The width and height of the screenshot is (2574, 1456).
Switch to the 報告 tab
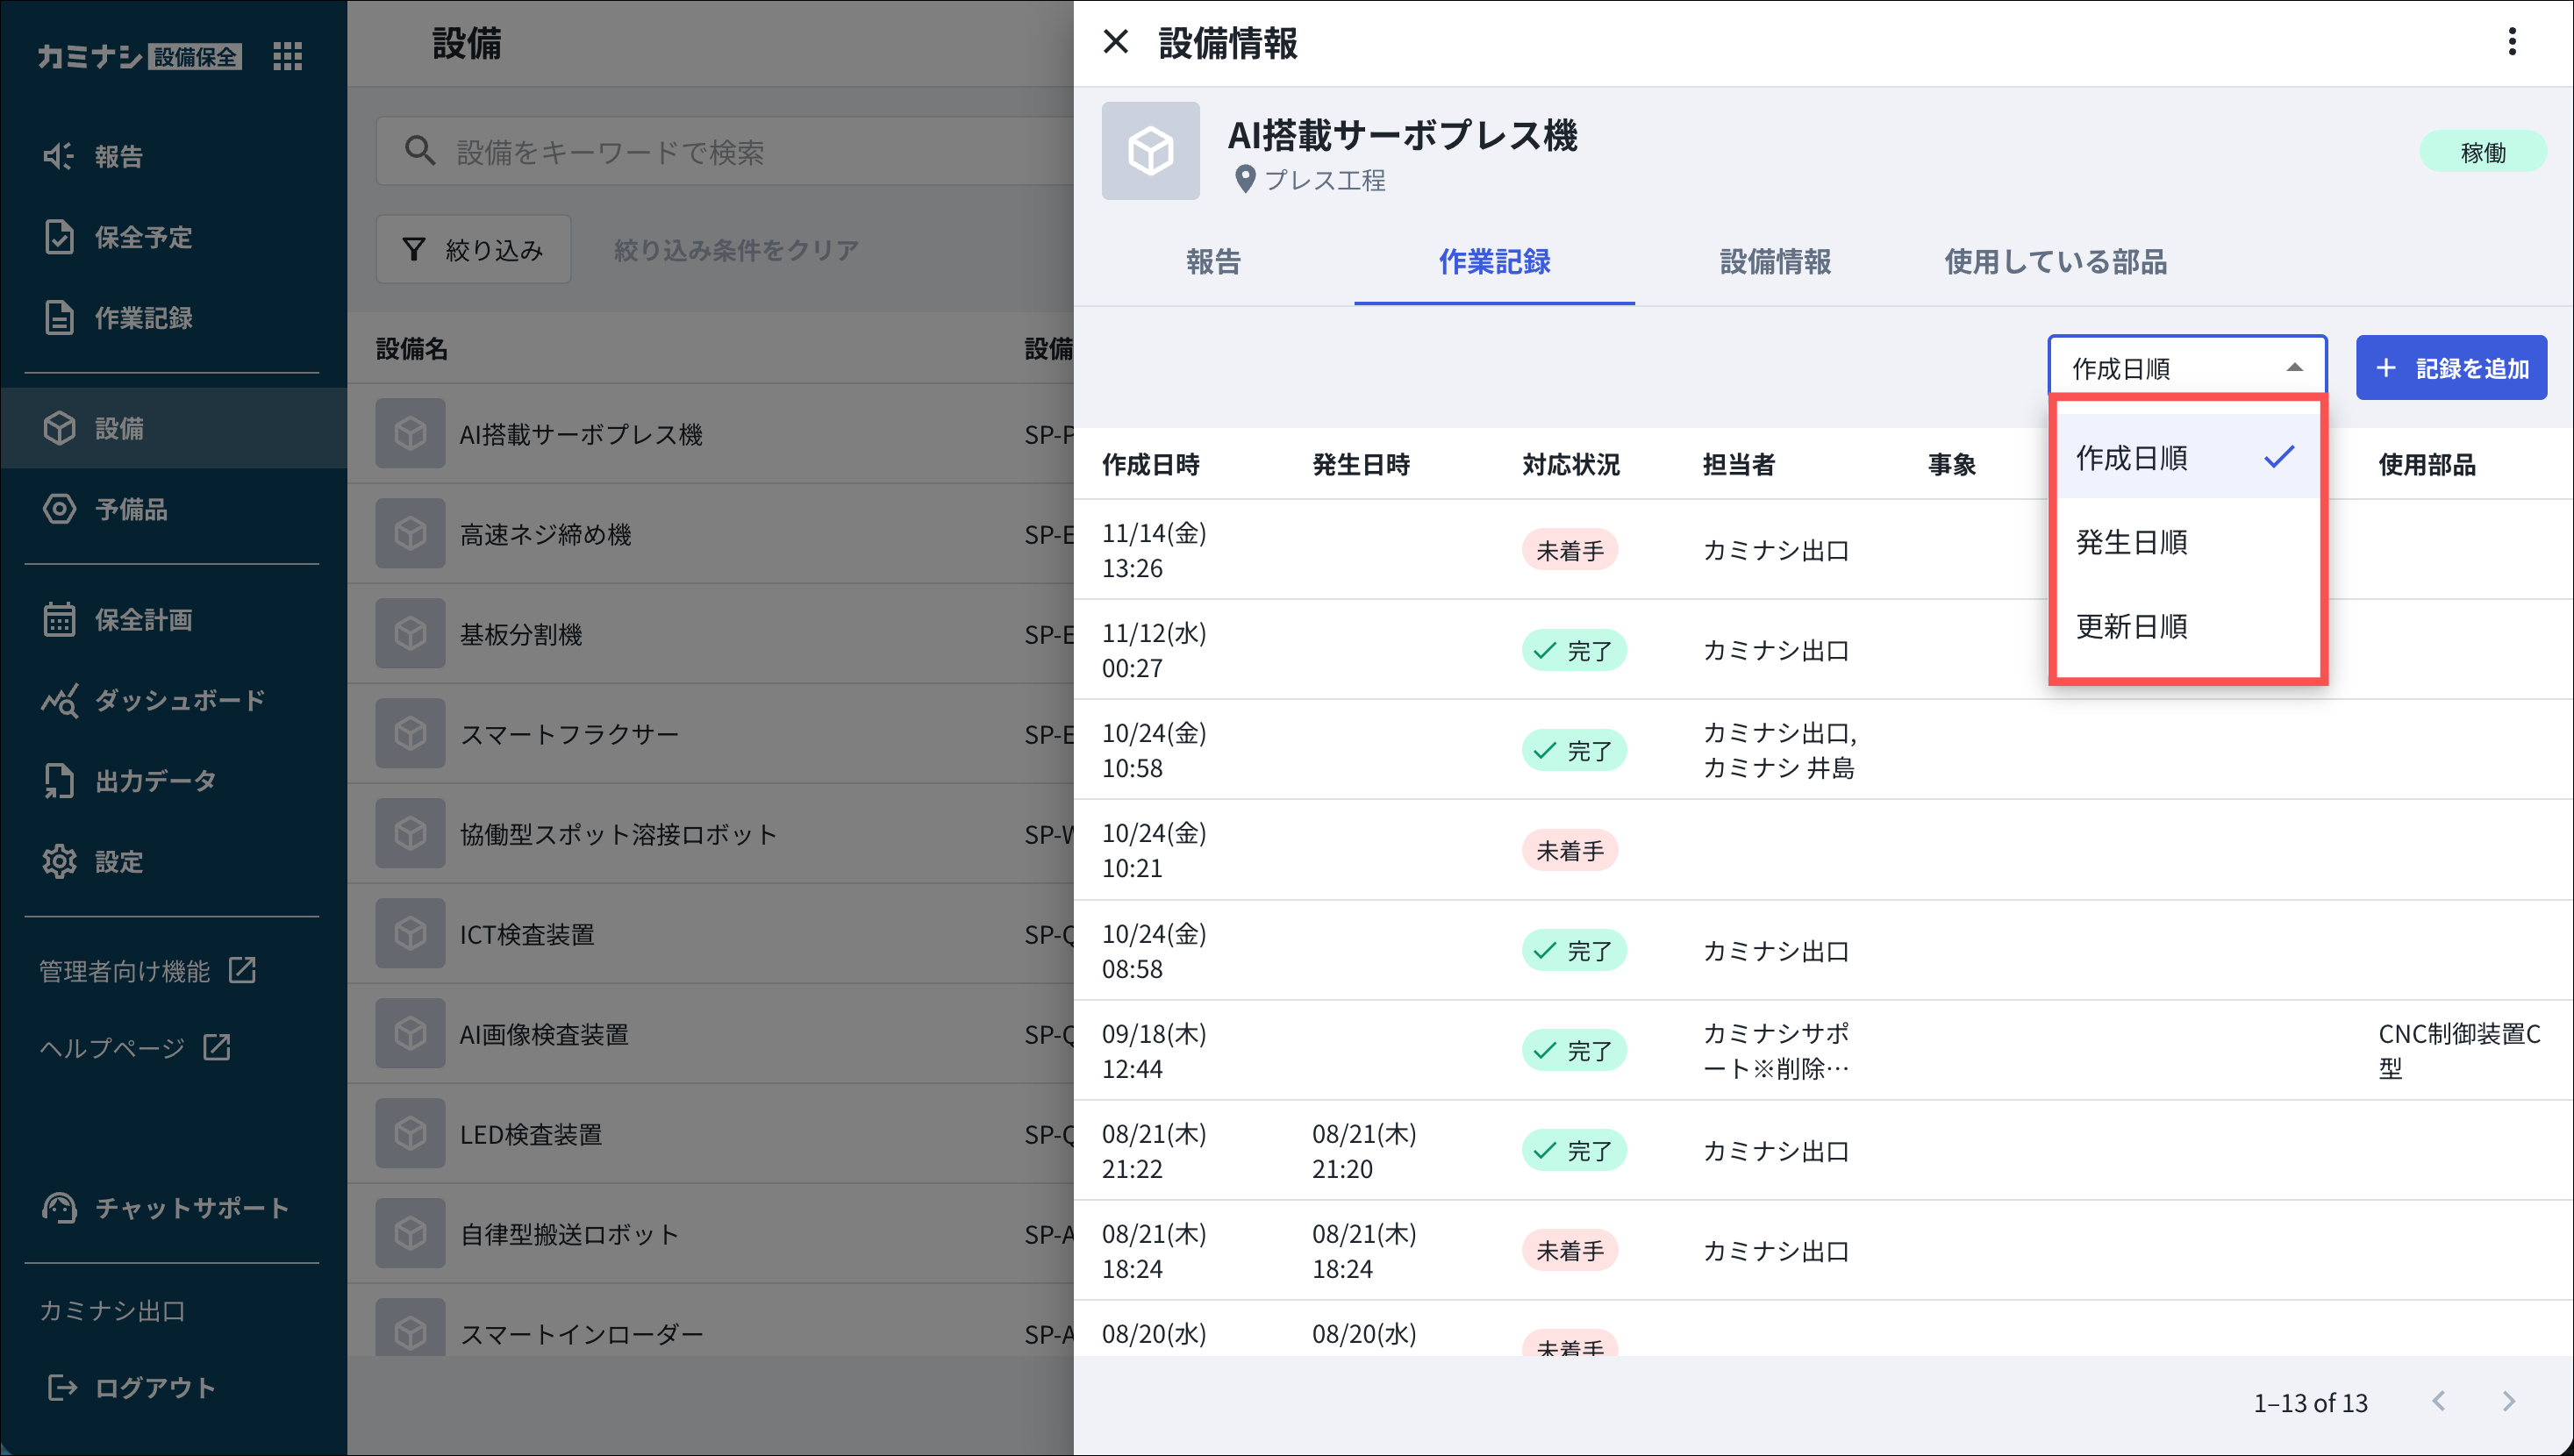(x=1213, y=262)
